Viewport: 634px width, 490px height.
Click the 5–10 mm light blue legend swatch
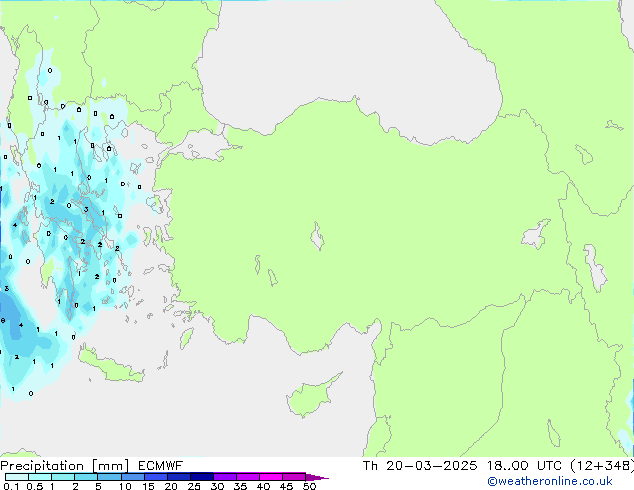109,477
